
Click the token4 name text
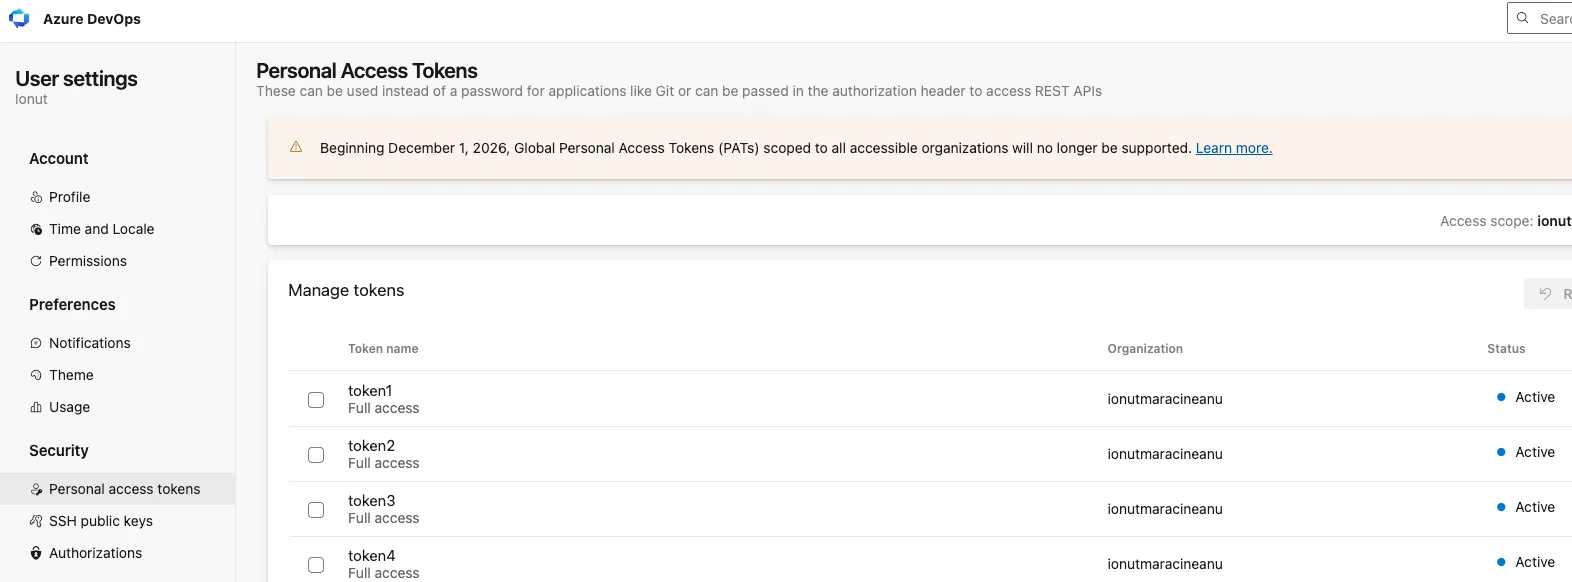tap(371, 556)
